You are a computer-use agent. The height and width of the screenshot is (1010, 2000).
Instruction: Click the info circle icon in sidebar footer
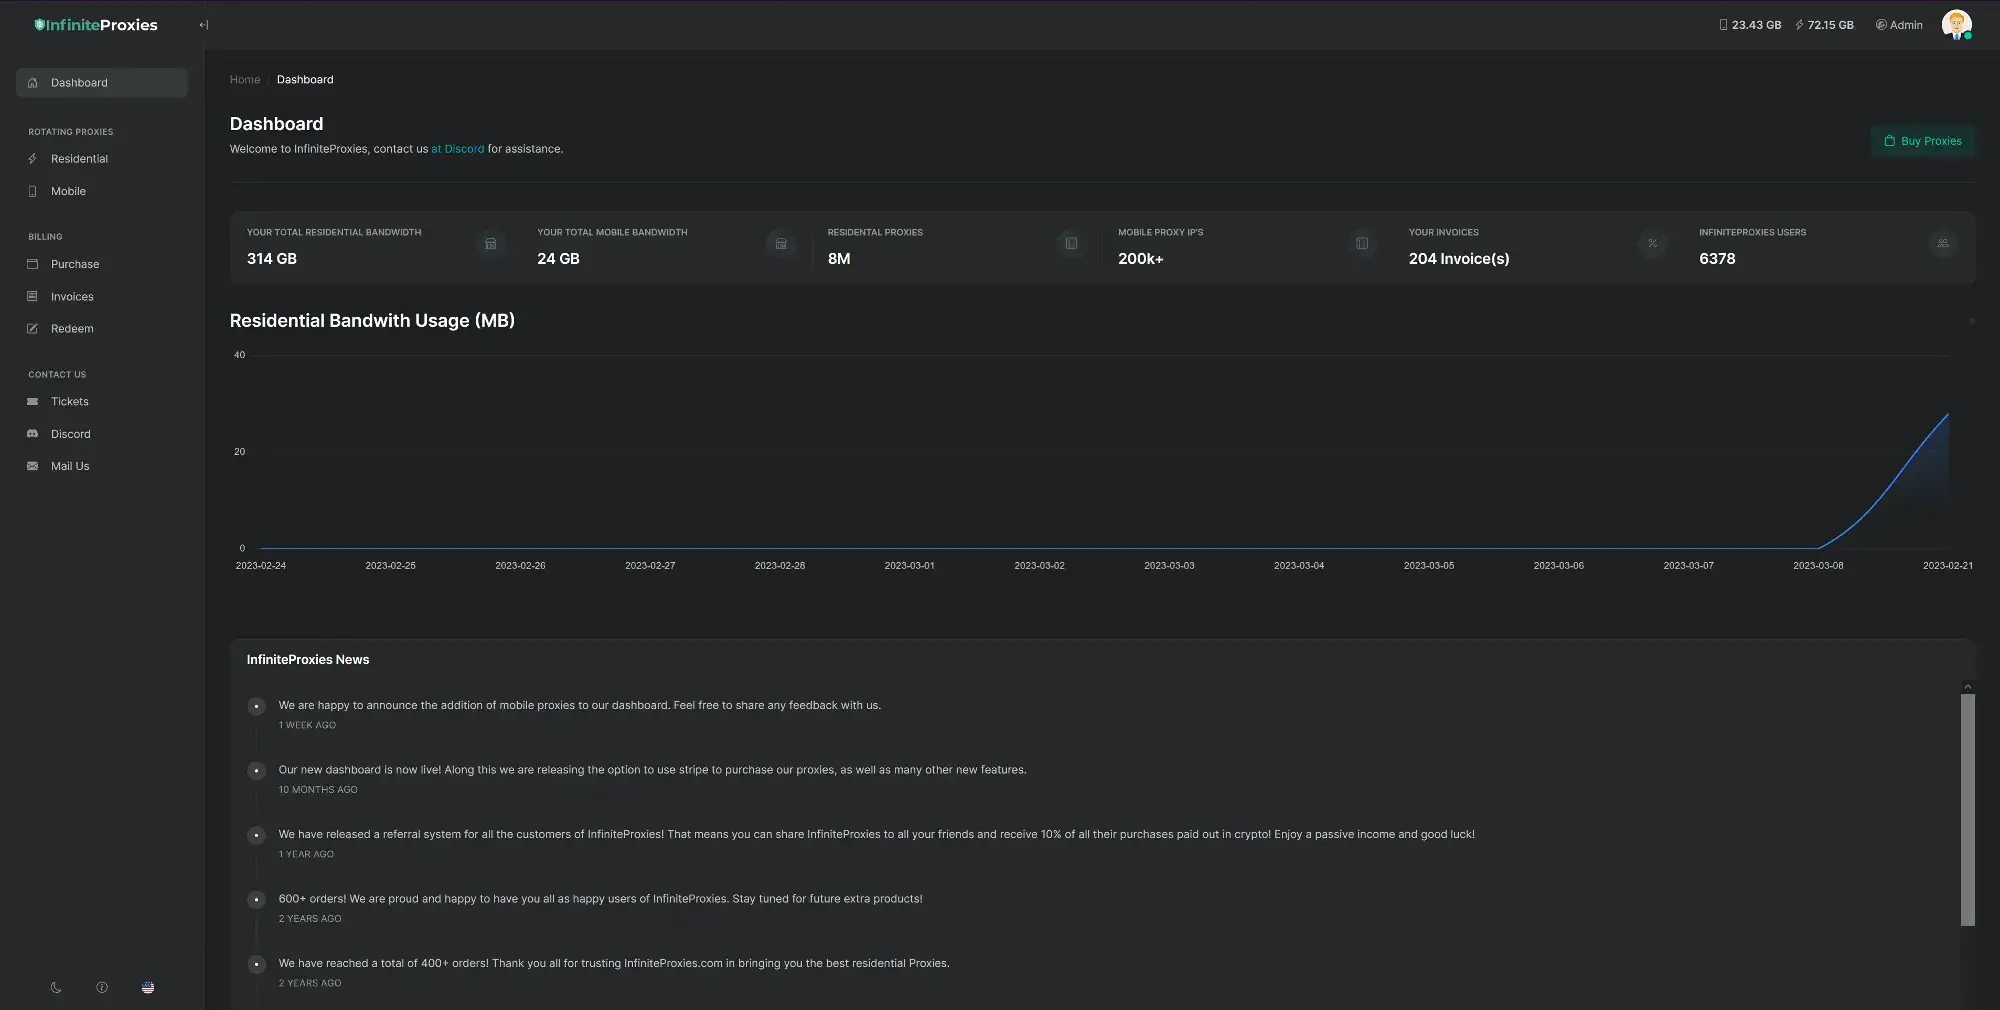[102, 988]
